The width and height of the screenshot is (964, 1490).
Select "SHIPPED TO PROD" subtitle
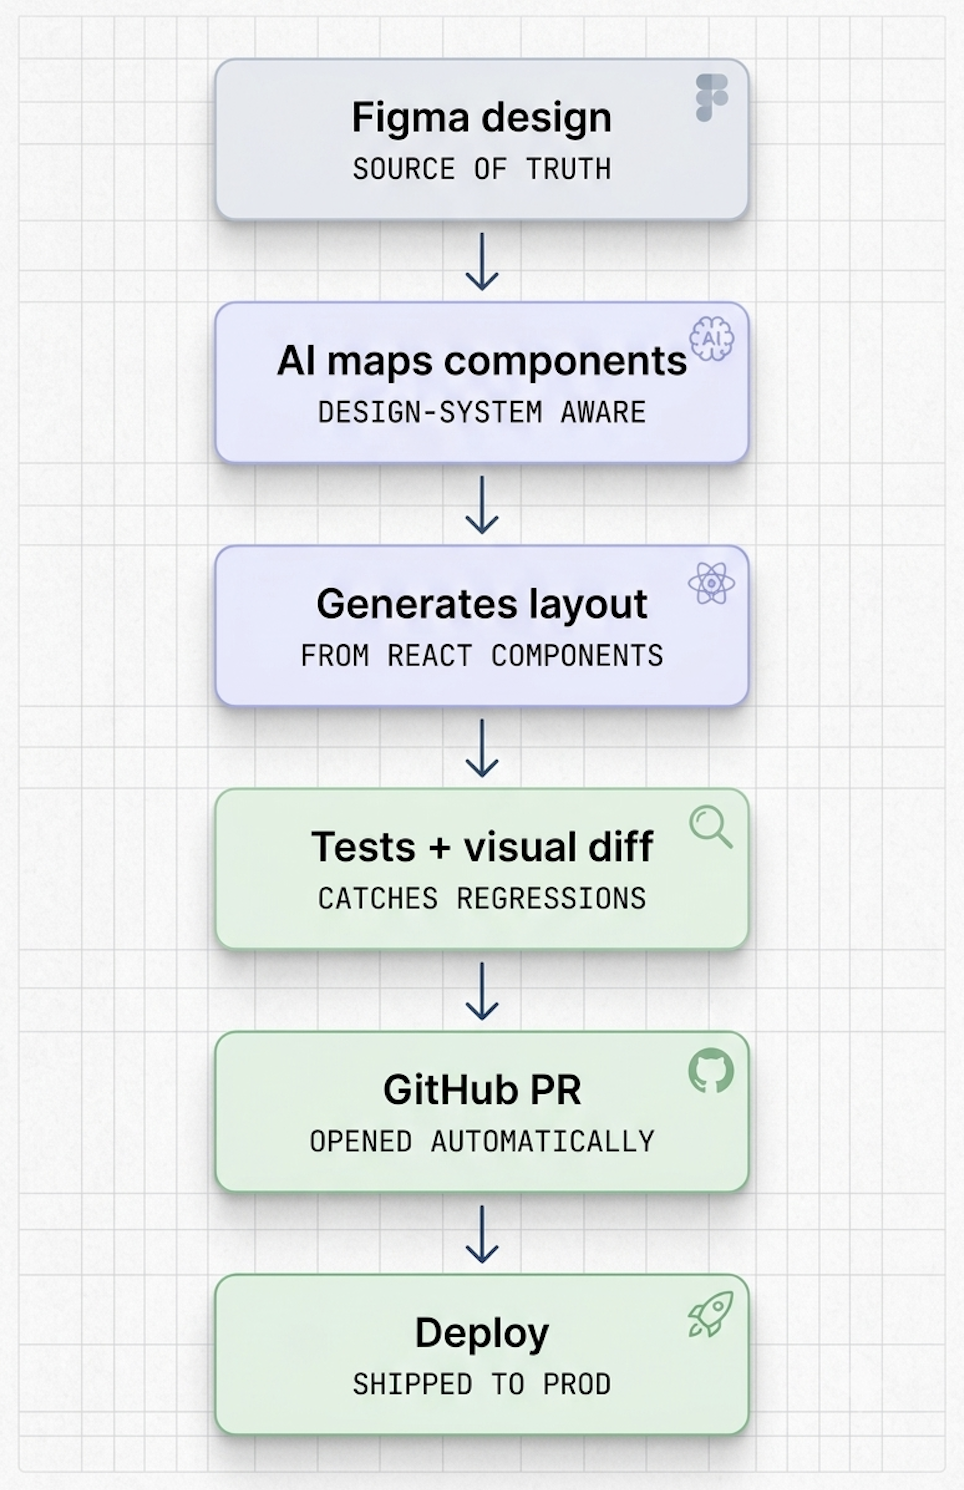[481, 1384]
